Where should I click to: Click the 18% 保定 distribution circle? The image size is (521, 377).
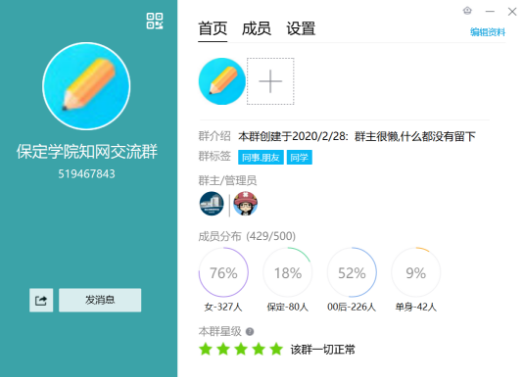click(x=288, y=272)
